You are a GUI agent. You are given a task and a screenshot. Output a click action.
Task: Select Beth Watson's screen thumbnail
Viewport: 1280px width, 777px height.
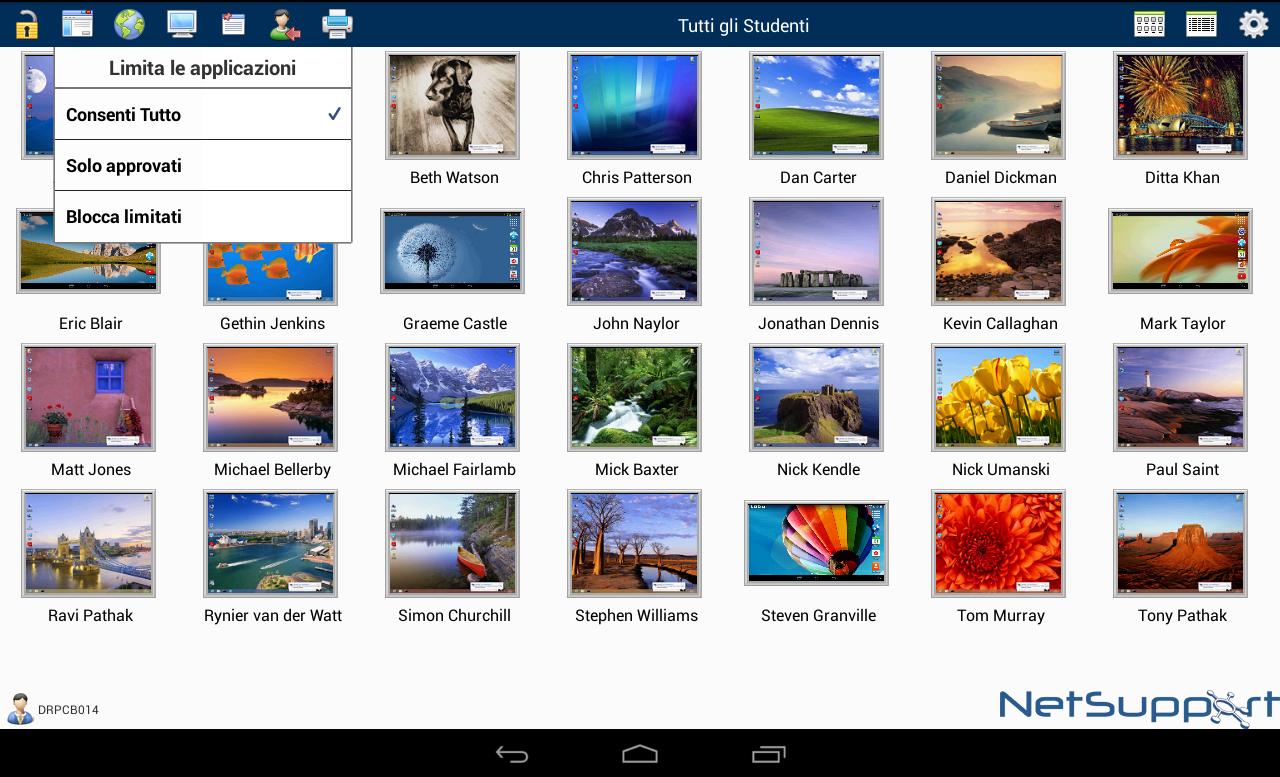pyautogui.click(x=453, y=106)
